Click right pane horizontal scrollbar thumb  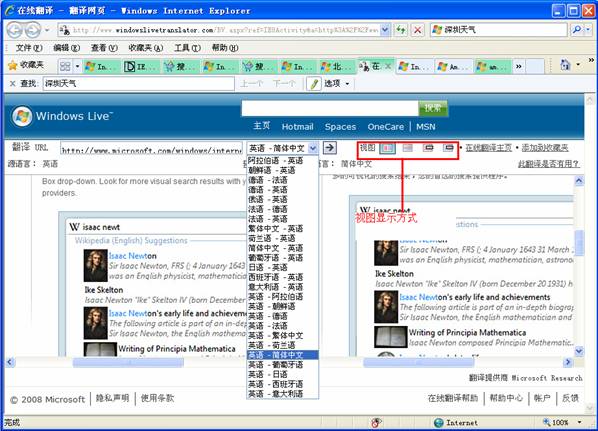point(418,362)
